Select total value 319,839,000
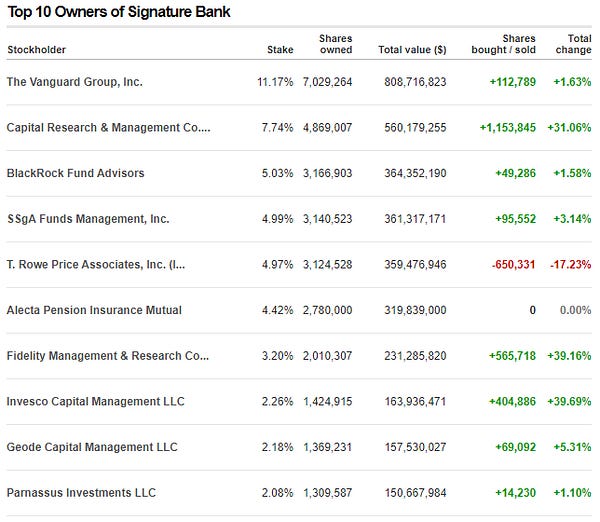The image size is (600, 522). click(x=415, y=310)
